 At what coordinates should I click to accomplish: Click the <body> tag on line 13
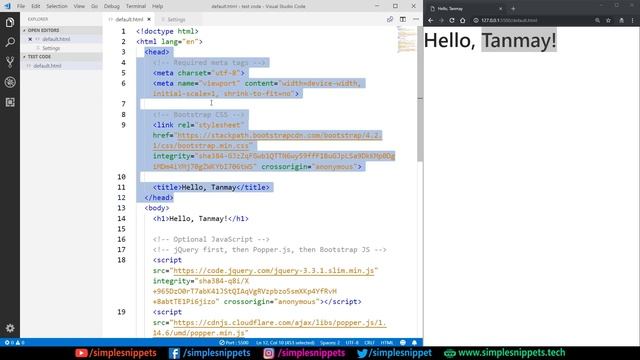point(157,208)
